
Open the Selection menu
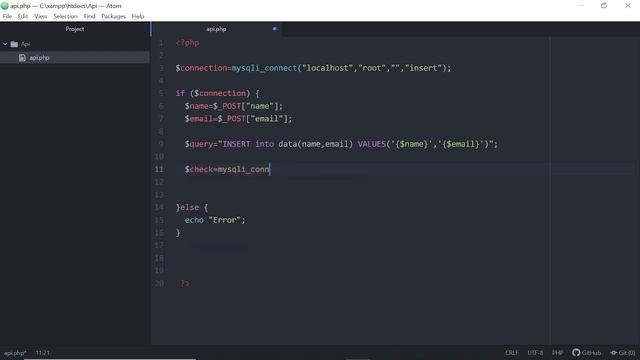(x=65, y=16)
